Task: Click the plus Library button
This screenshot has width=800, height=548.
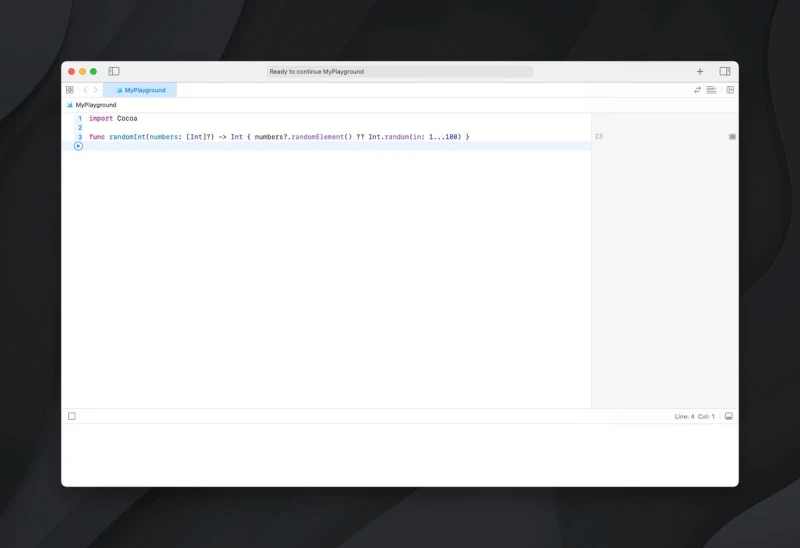Action: coord(700,72)
